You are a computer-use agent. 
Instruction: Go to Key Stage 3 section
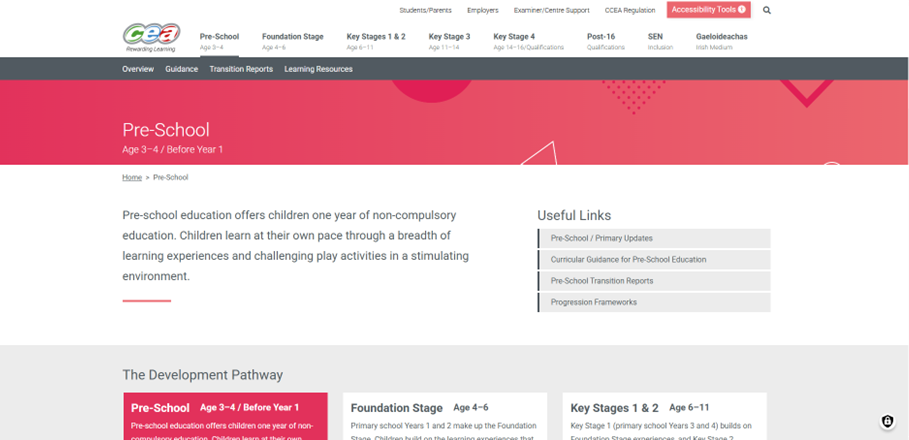click(449, 41)
